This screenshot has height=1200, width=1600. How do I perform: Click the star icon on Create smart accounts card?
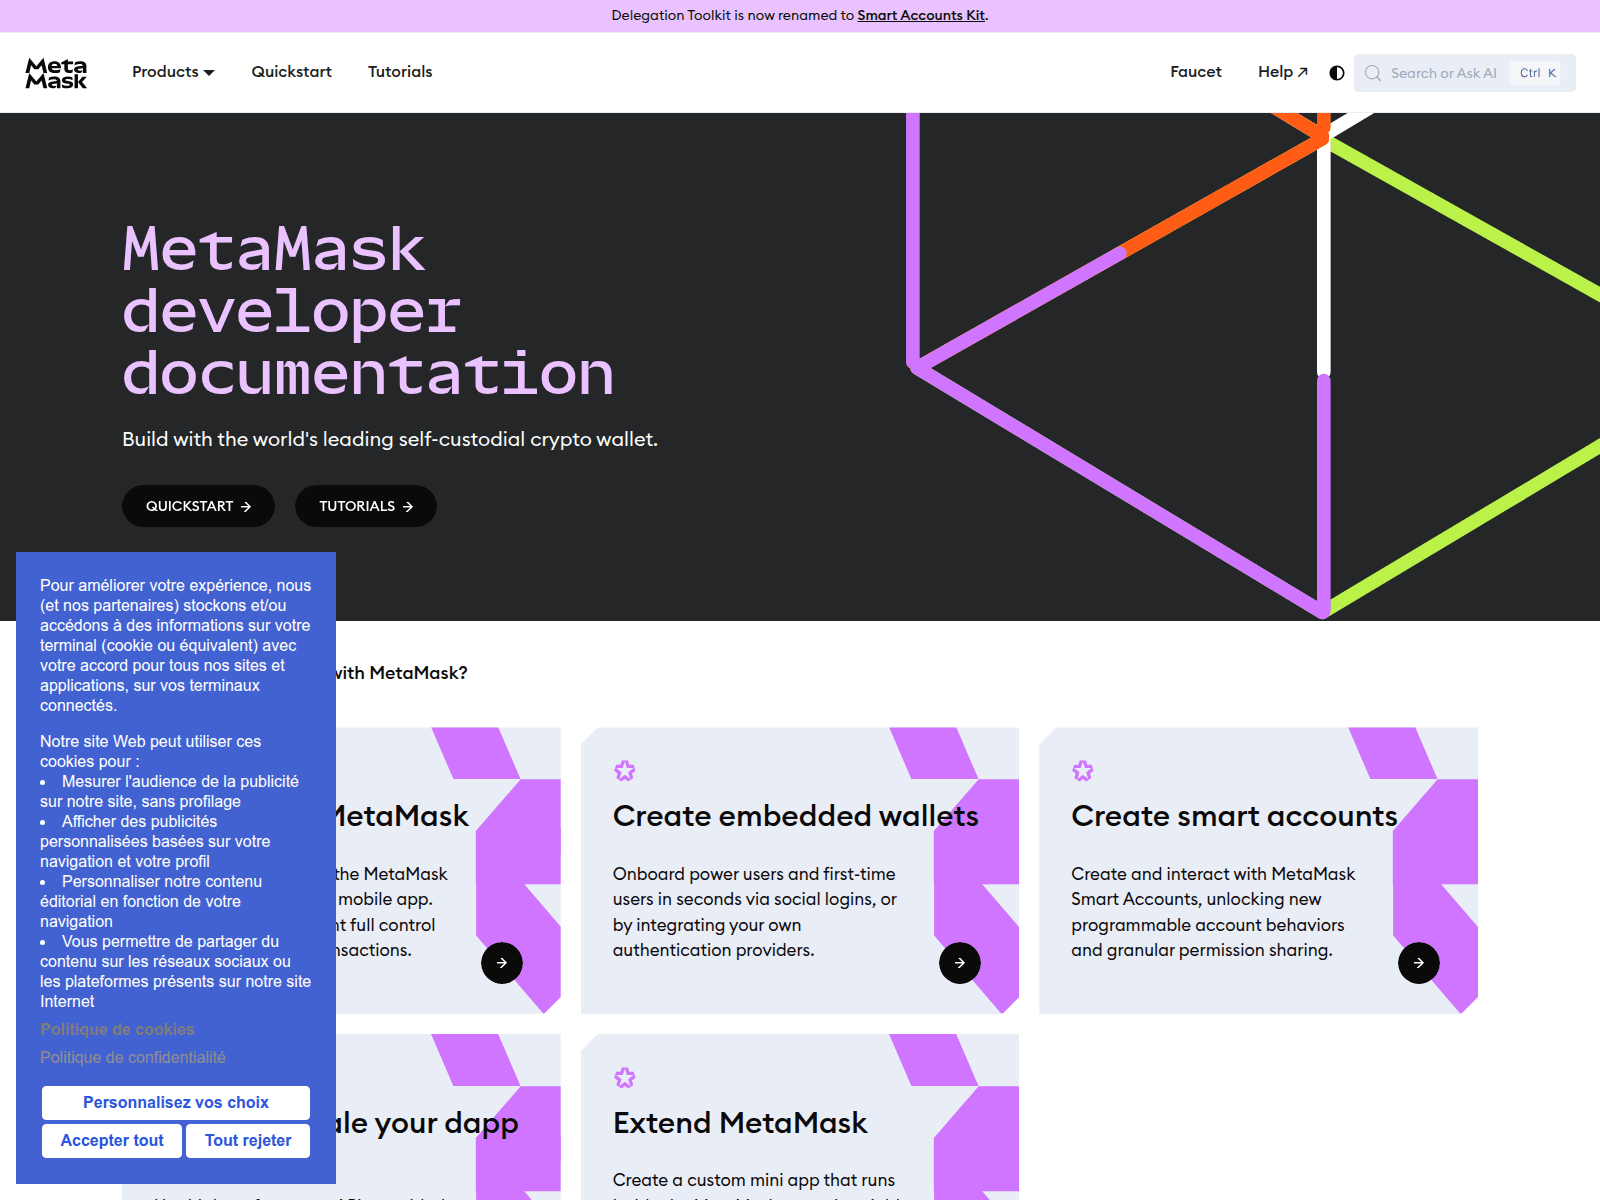pos(1083,771)
